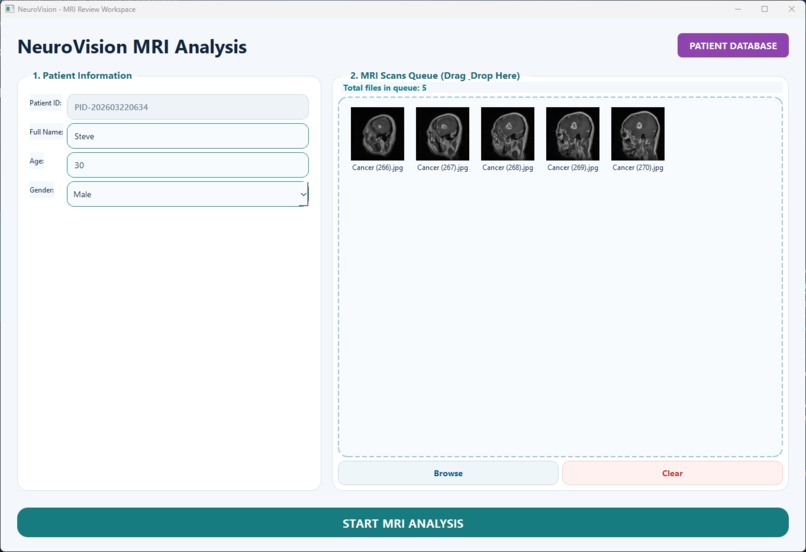Focus the Full Name input containing Steve
Viewport: 806px width, 552px height.
(188, 136)
